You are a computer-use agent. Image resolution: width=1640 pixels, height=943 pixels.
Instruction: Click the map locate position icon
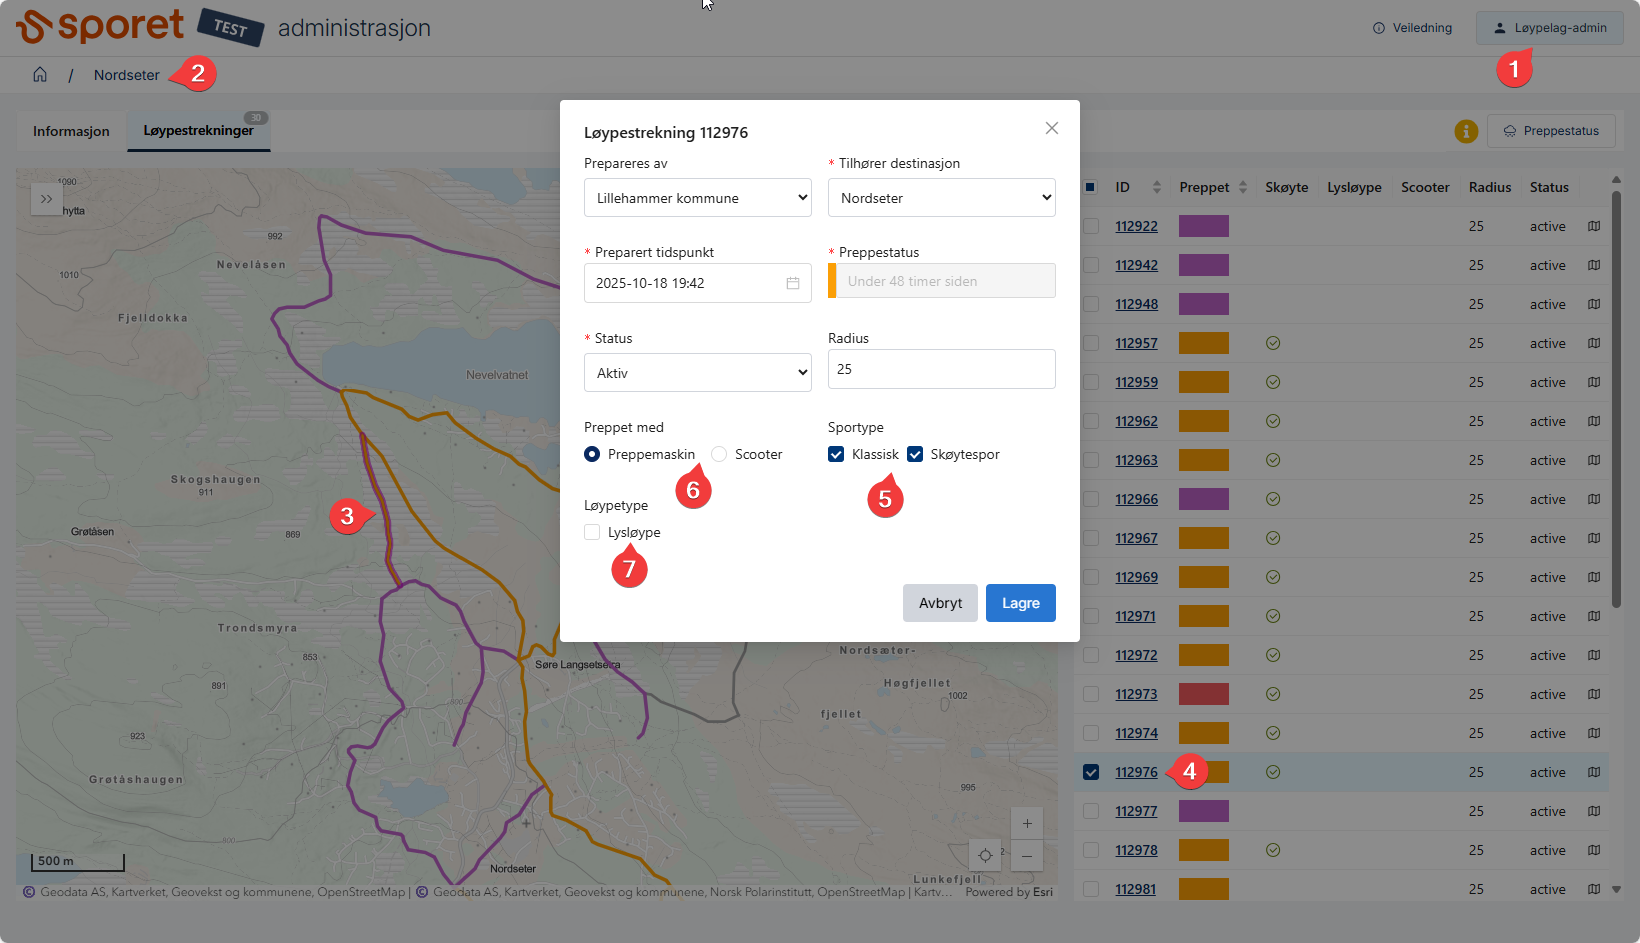click(985, 855)
